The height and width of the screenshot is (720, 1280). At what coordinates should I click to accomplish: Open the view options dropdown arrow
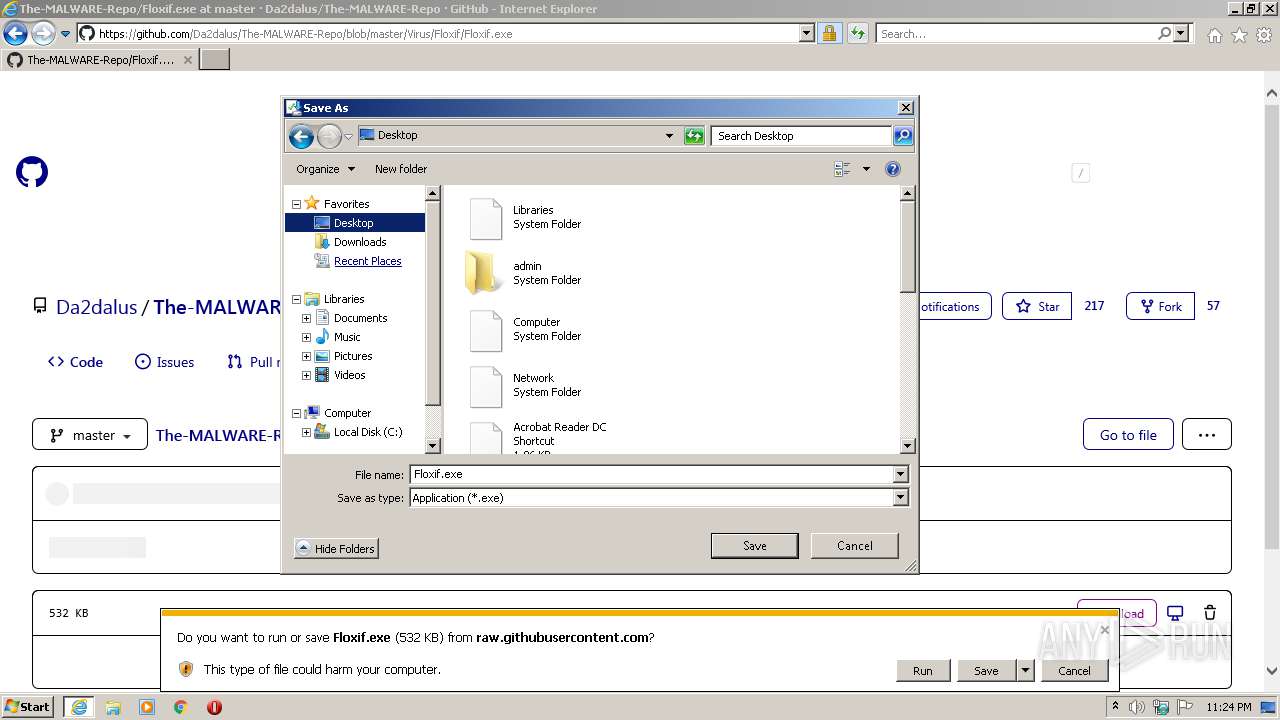point(866,169)
